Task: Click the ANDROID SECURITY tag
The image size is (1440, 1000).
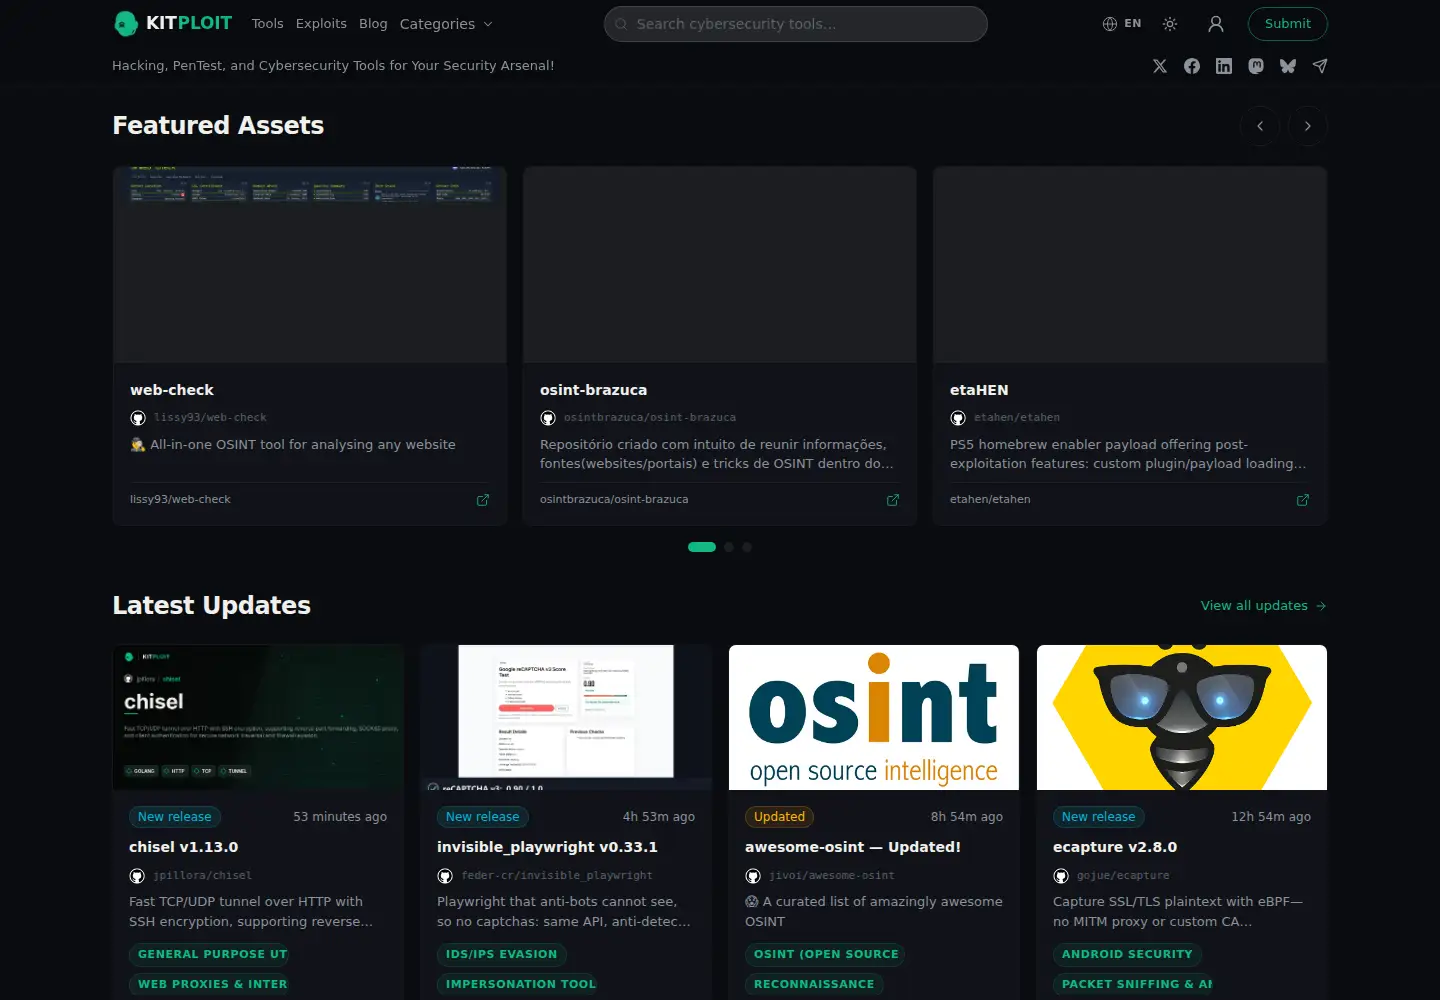Action: 1127,954
